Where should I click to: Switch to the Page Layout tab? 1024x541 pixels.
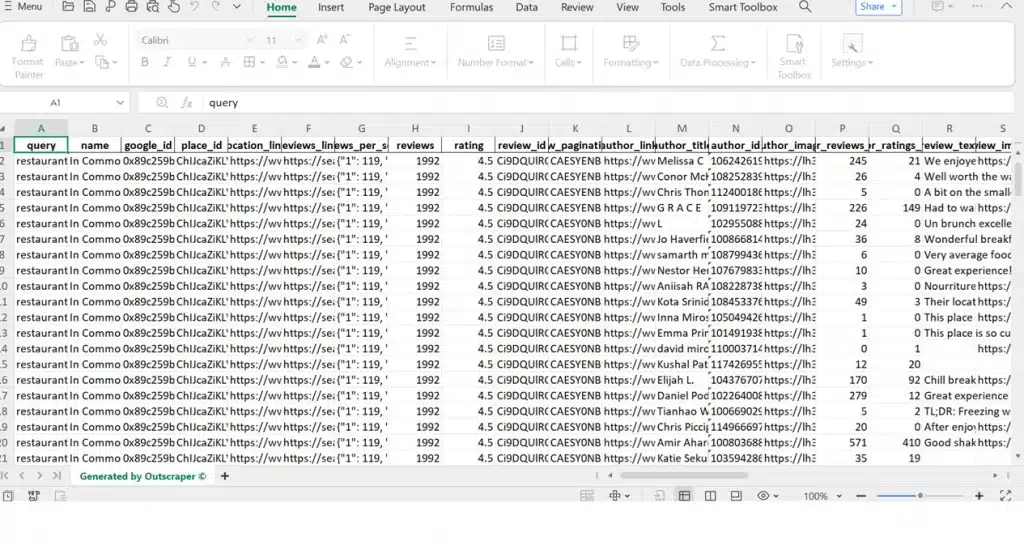click(x=396, y=7)
